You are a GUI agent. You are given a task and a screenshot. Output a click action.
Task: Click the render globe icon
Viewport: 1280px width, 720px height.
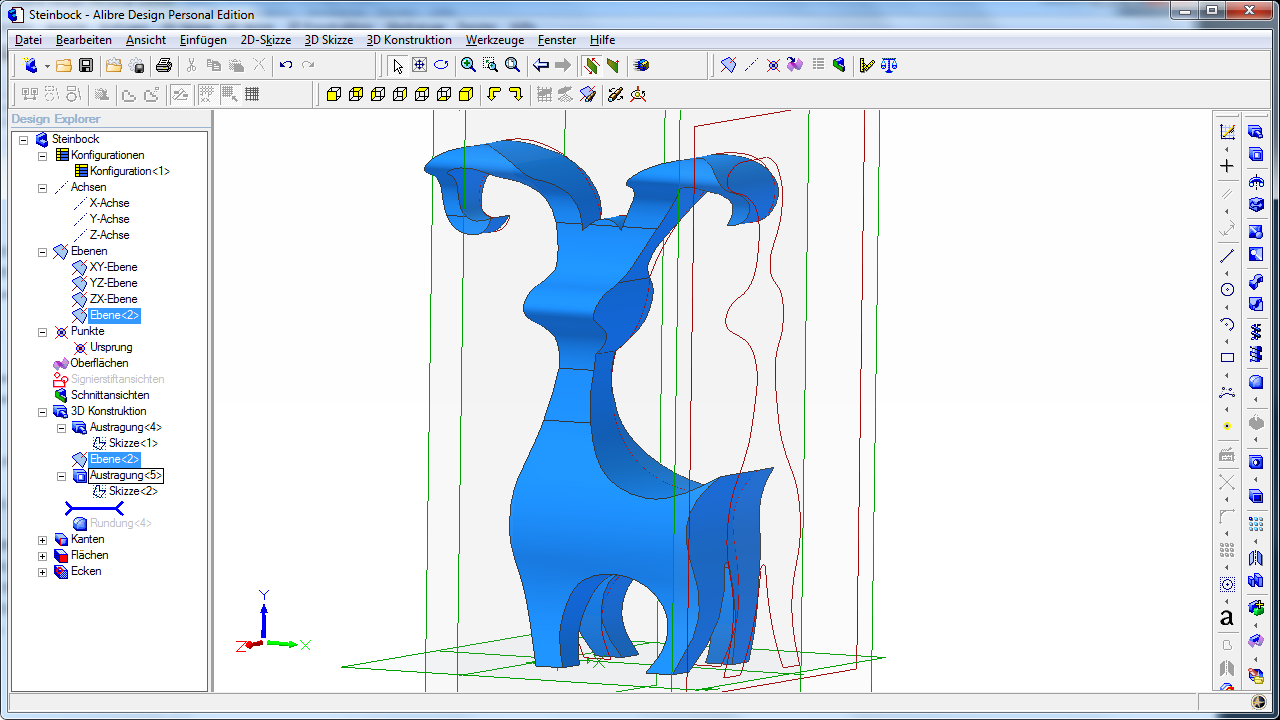click(642, 65)
